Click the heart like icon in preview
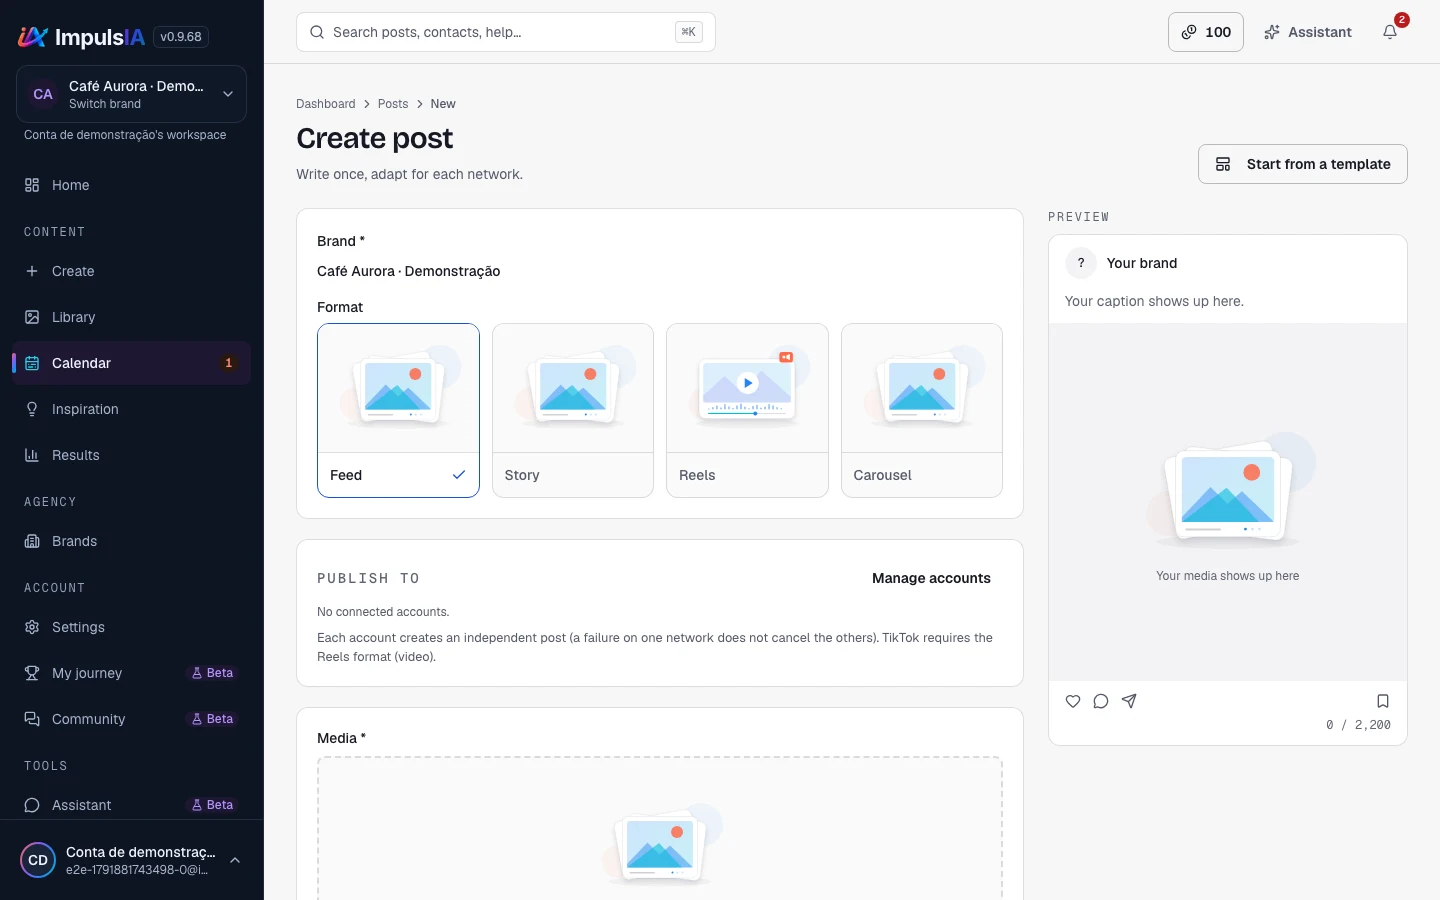1440x900 pixels. 1073,701
